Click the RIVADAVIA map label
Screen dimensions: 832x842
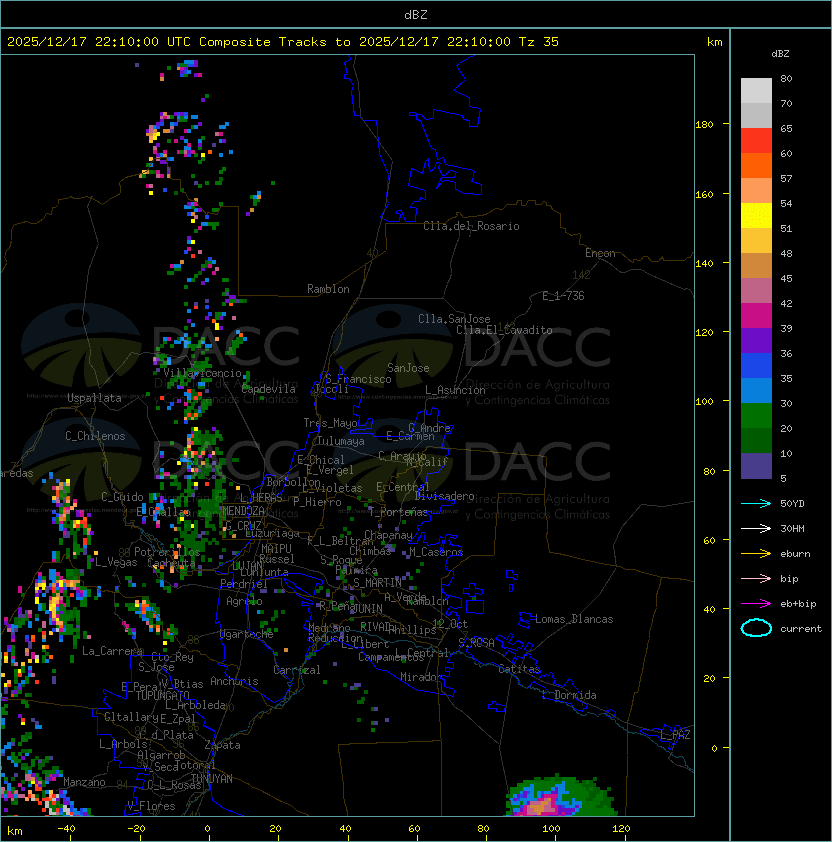point(377,627)
